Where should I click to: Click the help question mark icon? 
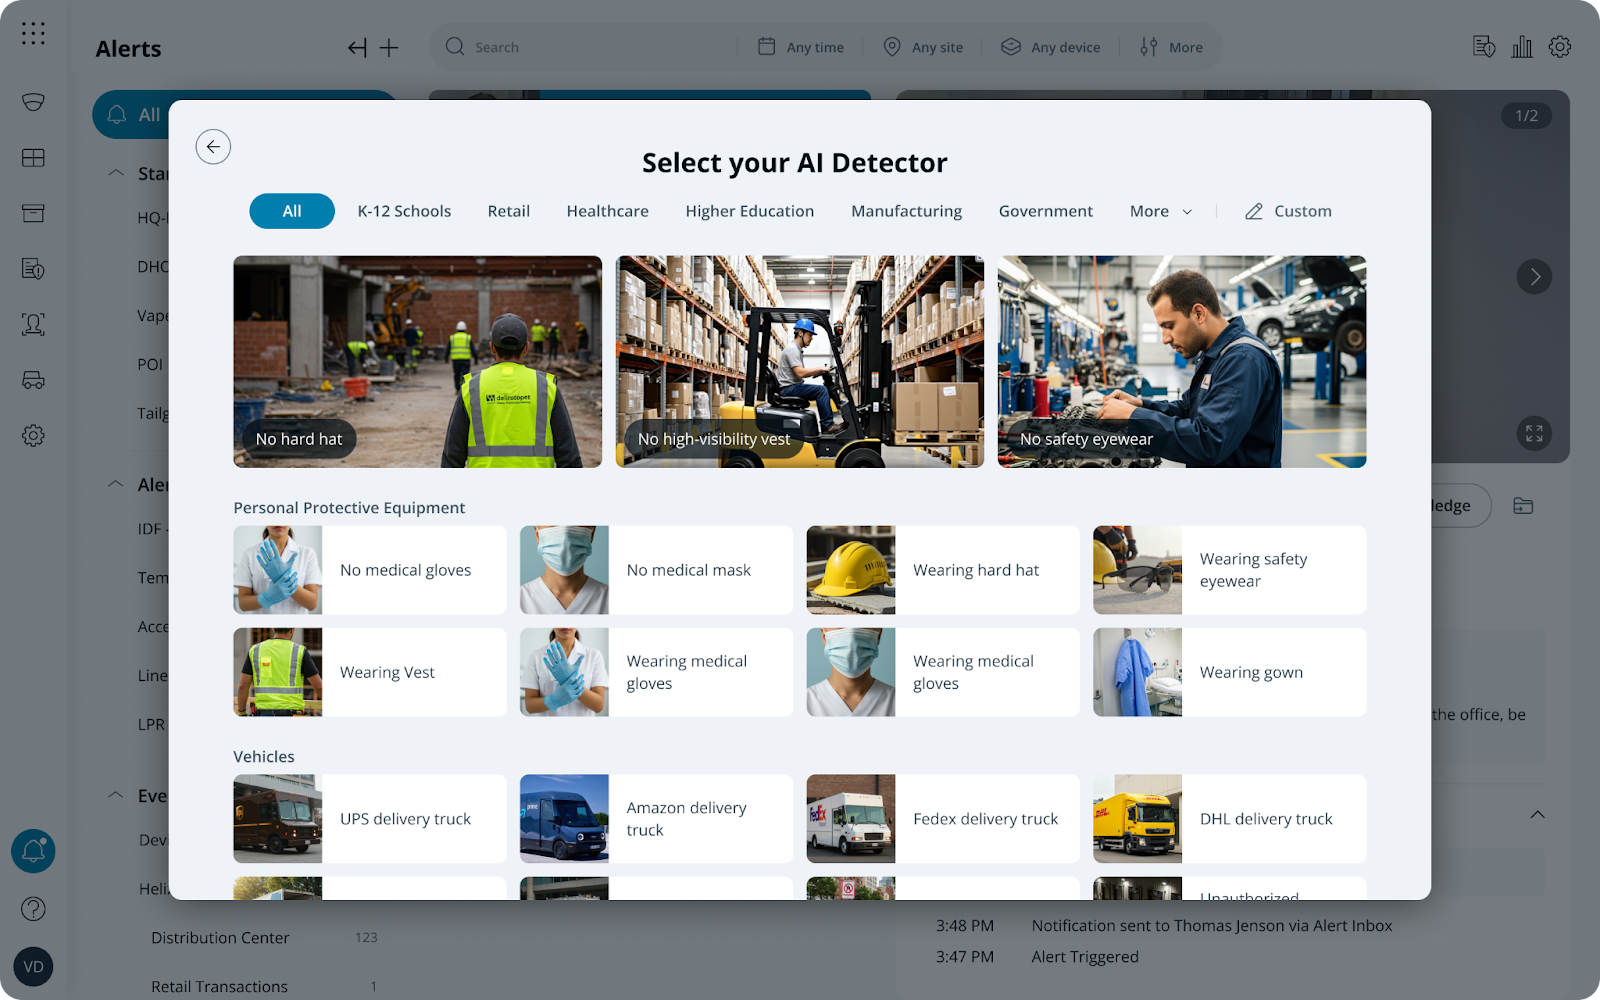tap(33, 908)
